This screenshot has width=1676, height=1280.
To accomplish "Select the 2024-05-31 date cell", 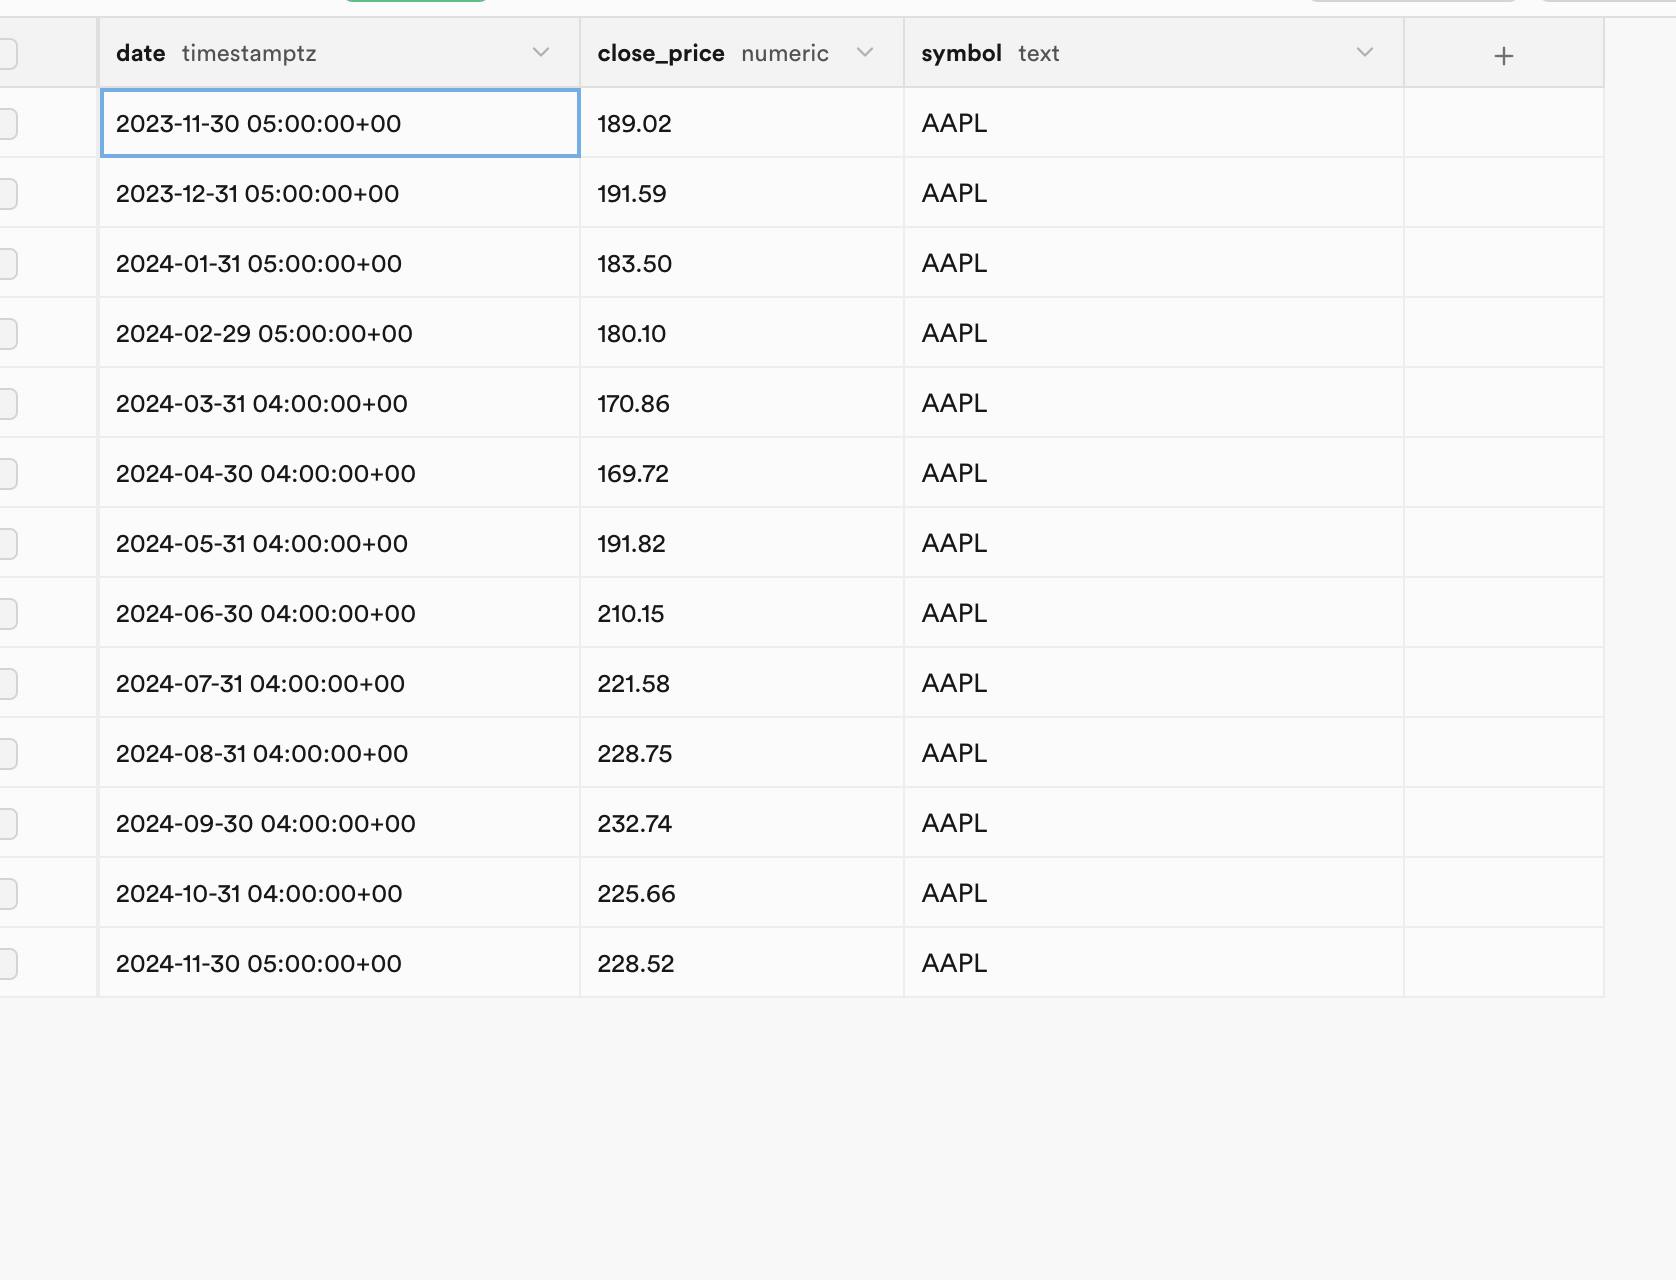I will click(339, 543).
